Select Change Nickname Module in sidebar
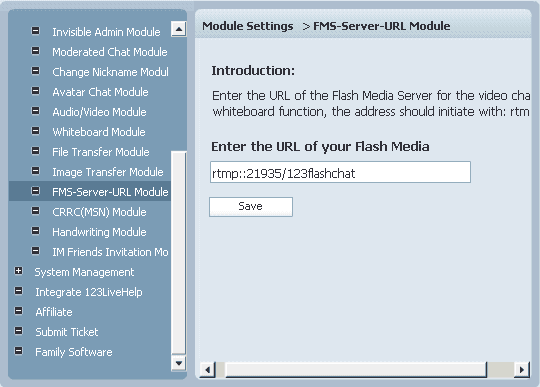 click(x=110, y=72)
